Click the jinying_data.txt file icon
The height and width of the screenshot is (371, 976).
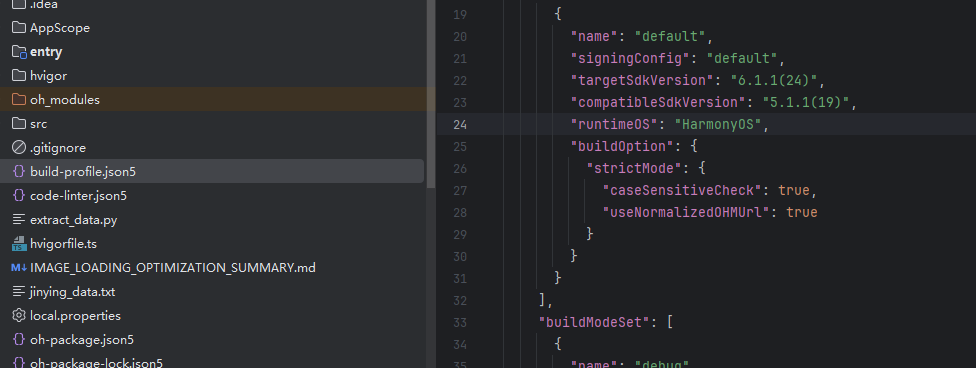19,292
